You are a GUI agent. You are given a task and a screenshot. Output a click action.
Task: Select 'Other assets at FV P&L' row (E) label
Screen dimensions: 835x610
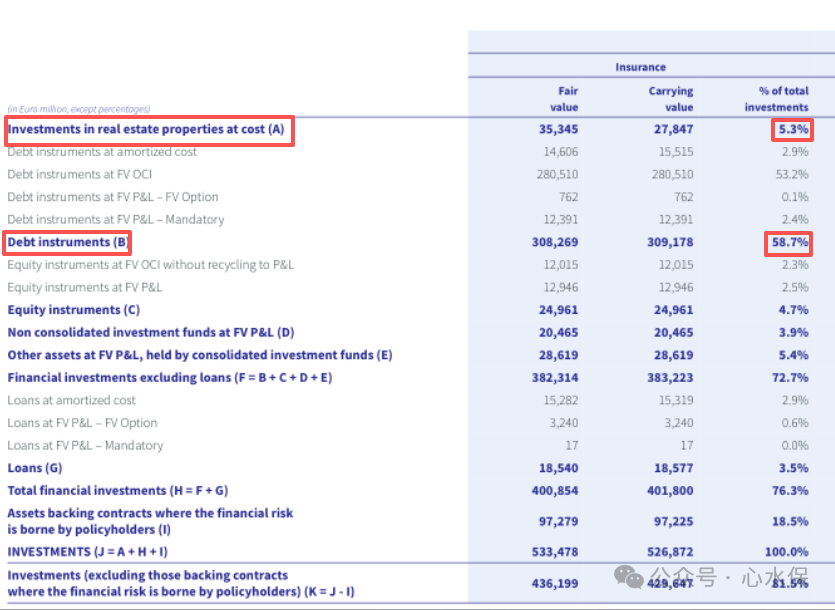click(200, 355)
